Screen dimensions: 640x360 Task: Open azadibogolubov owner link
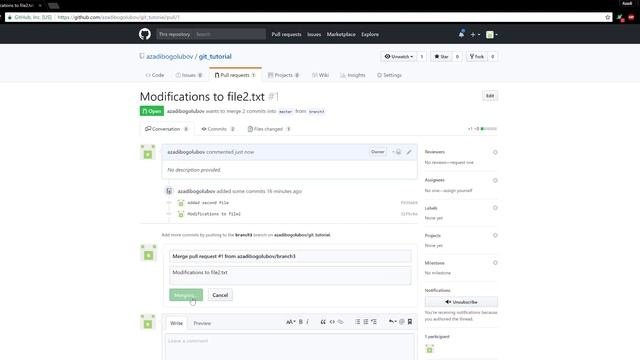pos(169,56)
